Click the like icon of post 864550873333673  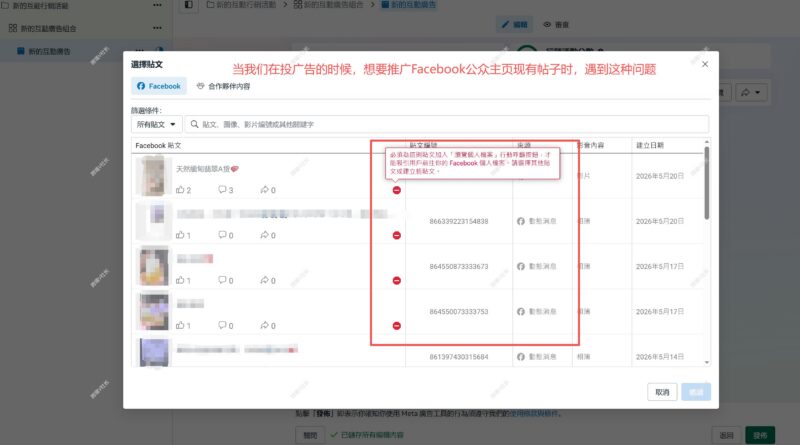(x=180, y=280)
